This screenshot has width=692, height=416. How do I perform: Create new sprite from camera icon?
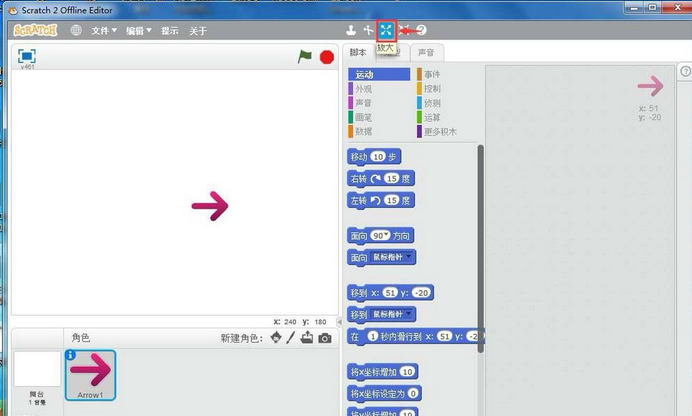(x=325, y=338)
